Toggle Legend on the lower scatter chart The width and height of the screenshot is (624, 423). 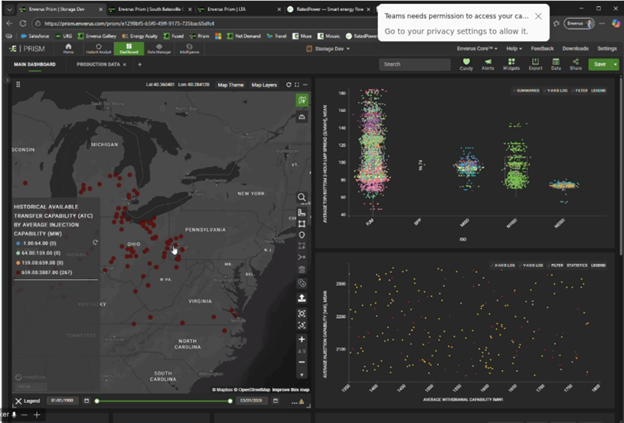598,265
